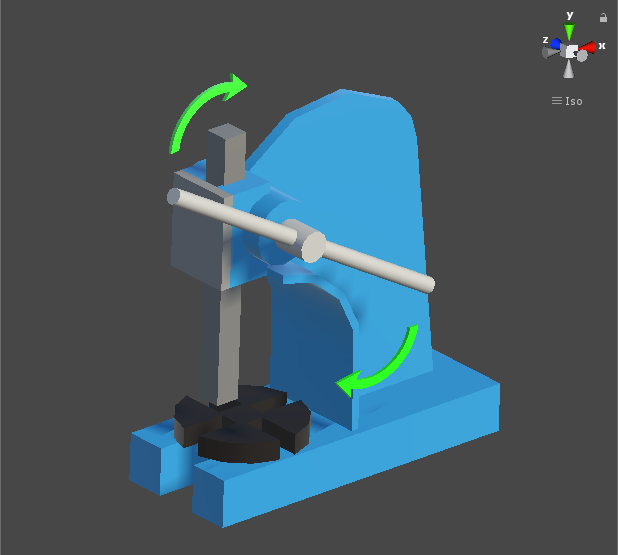
Task: Click the red X axis cone on gizmo
Action: (x=588, y=47)
